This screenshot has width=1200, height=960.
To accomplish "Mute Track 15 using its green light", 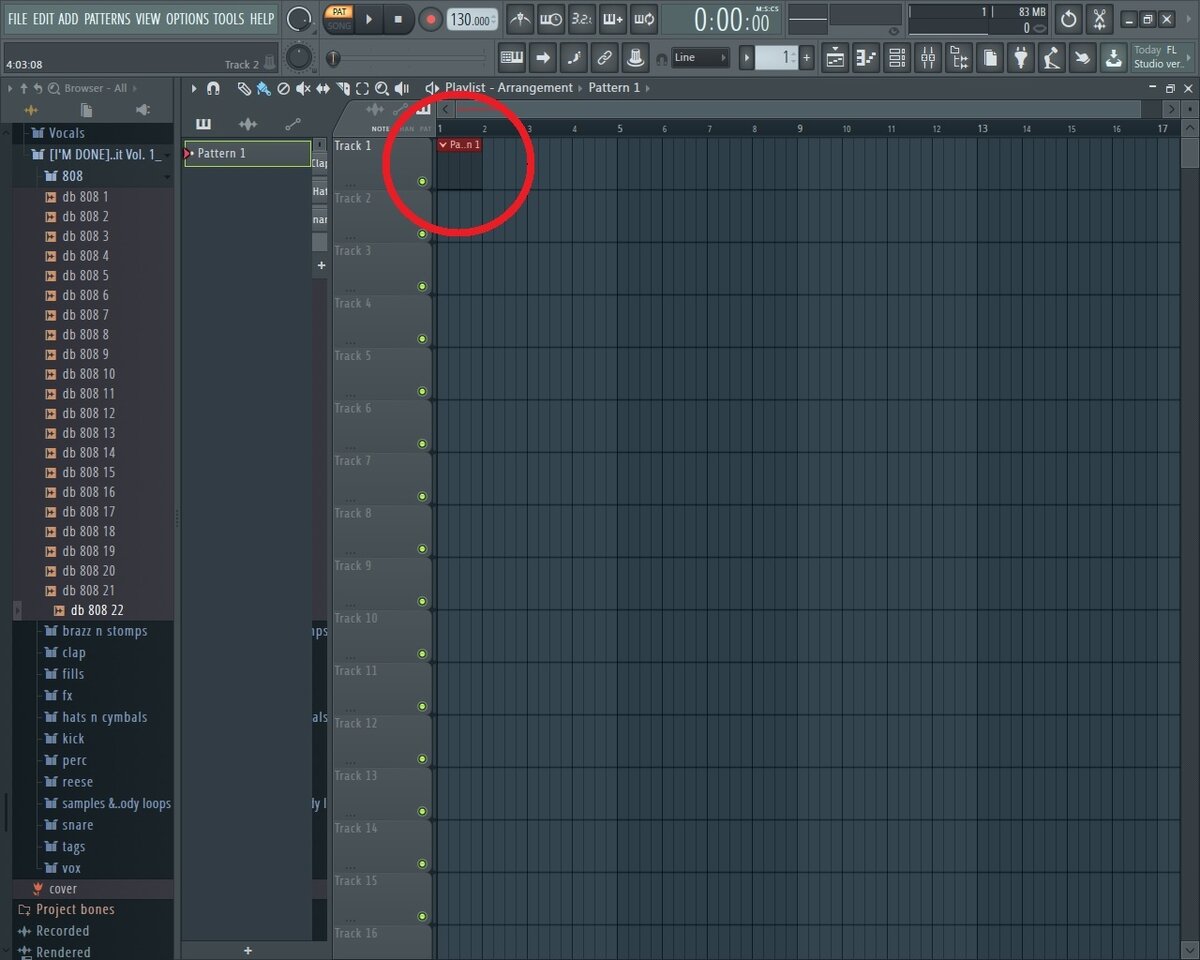I will pyautogui.click(x=422, y=916).
